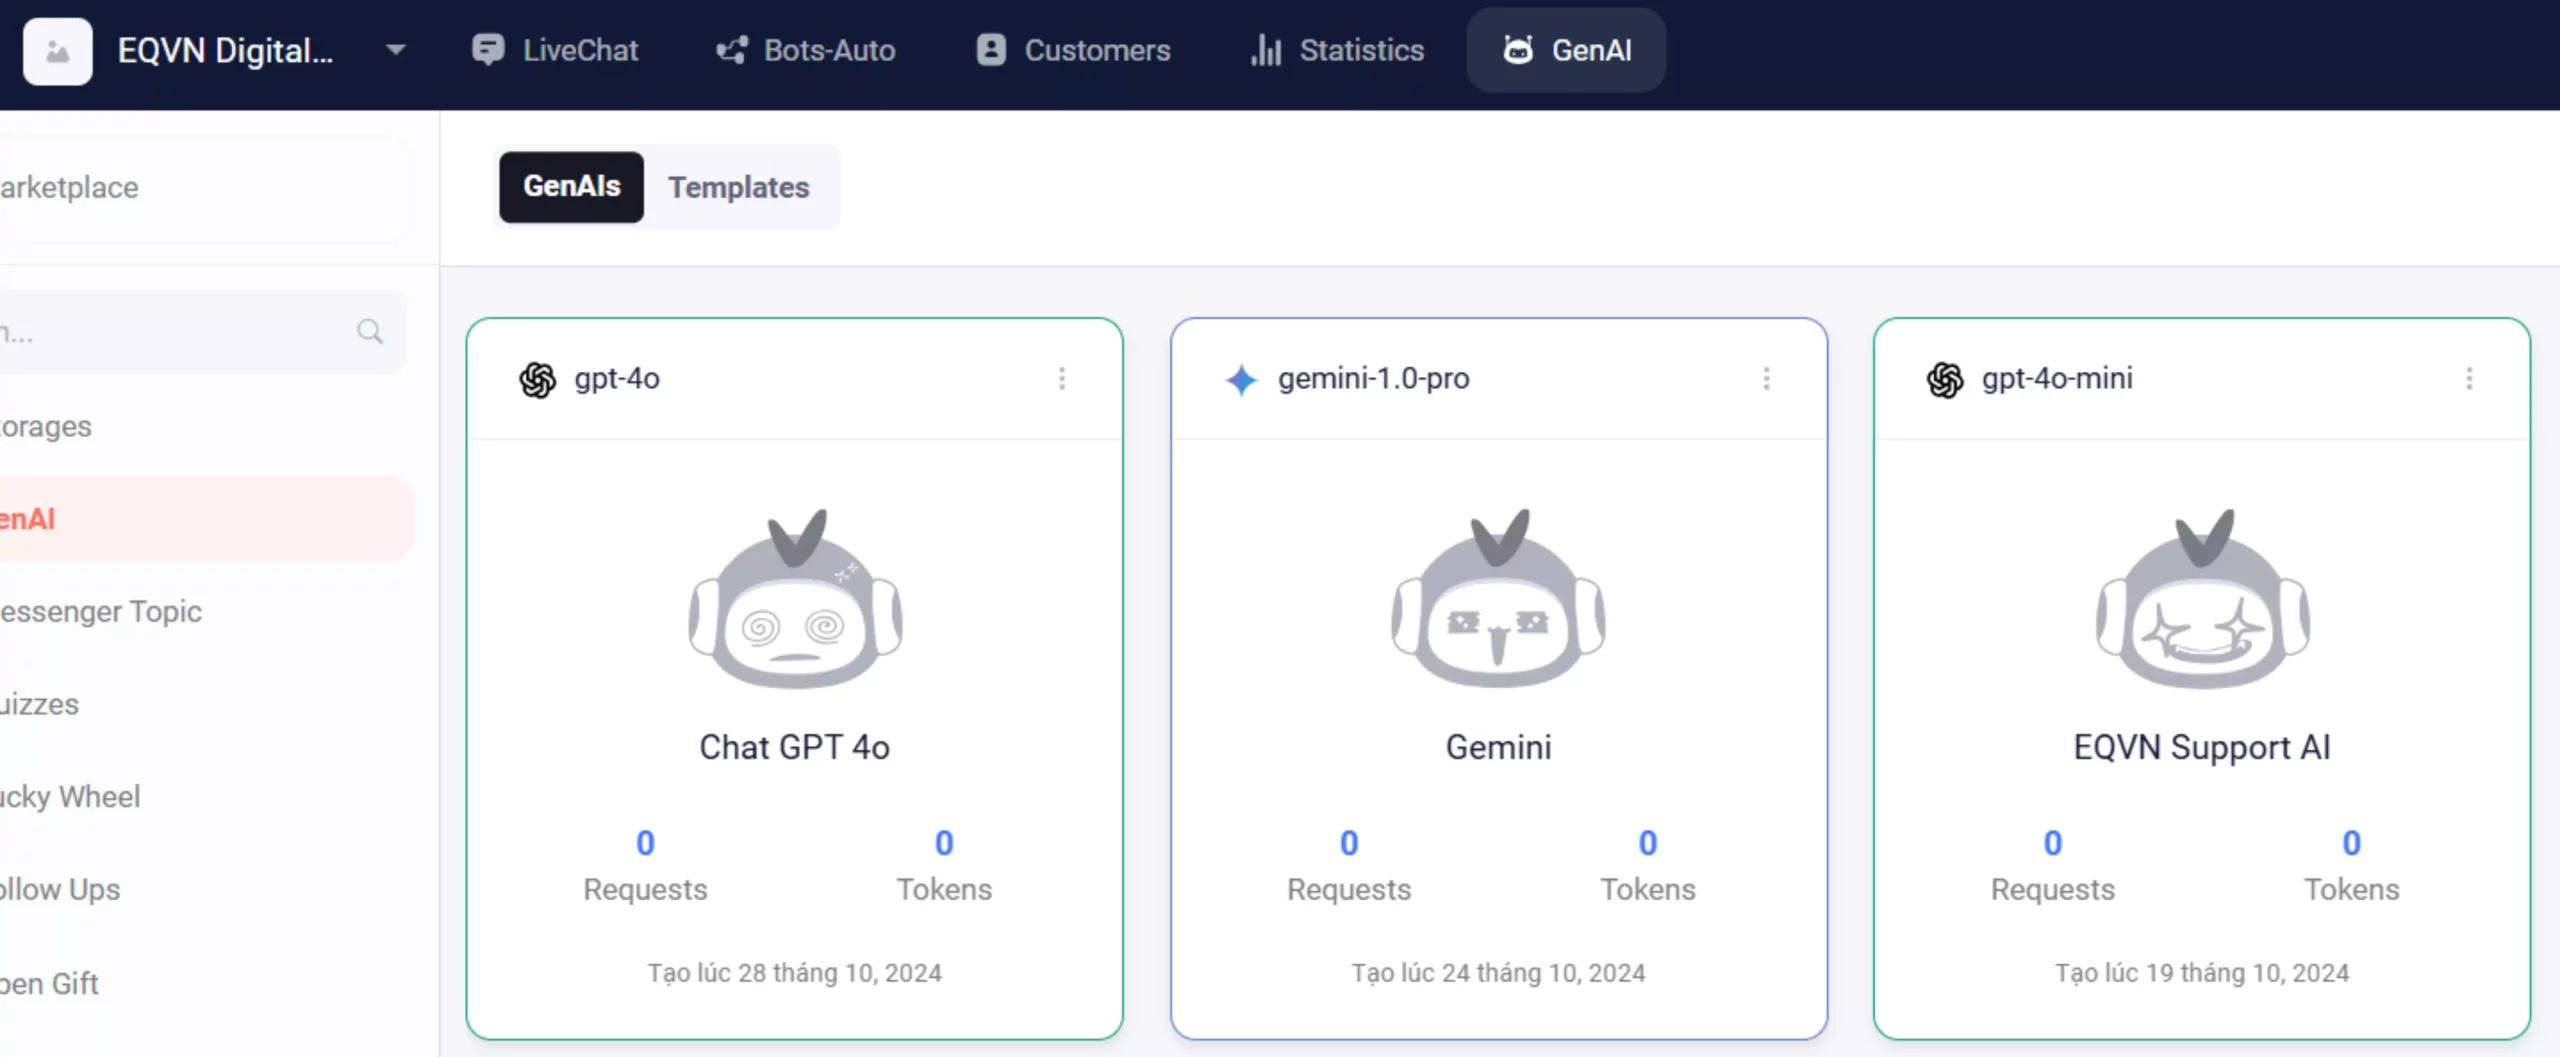Open three-dot menu on gpt-4o-mini card
The width and height of the screenshot is (2560, 1057).
click(x=2469, y=379)
